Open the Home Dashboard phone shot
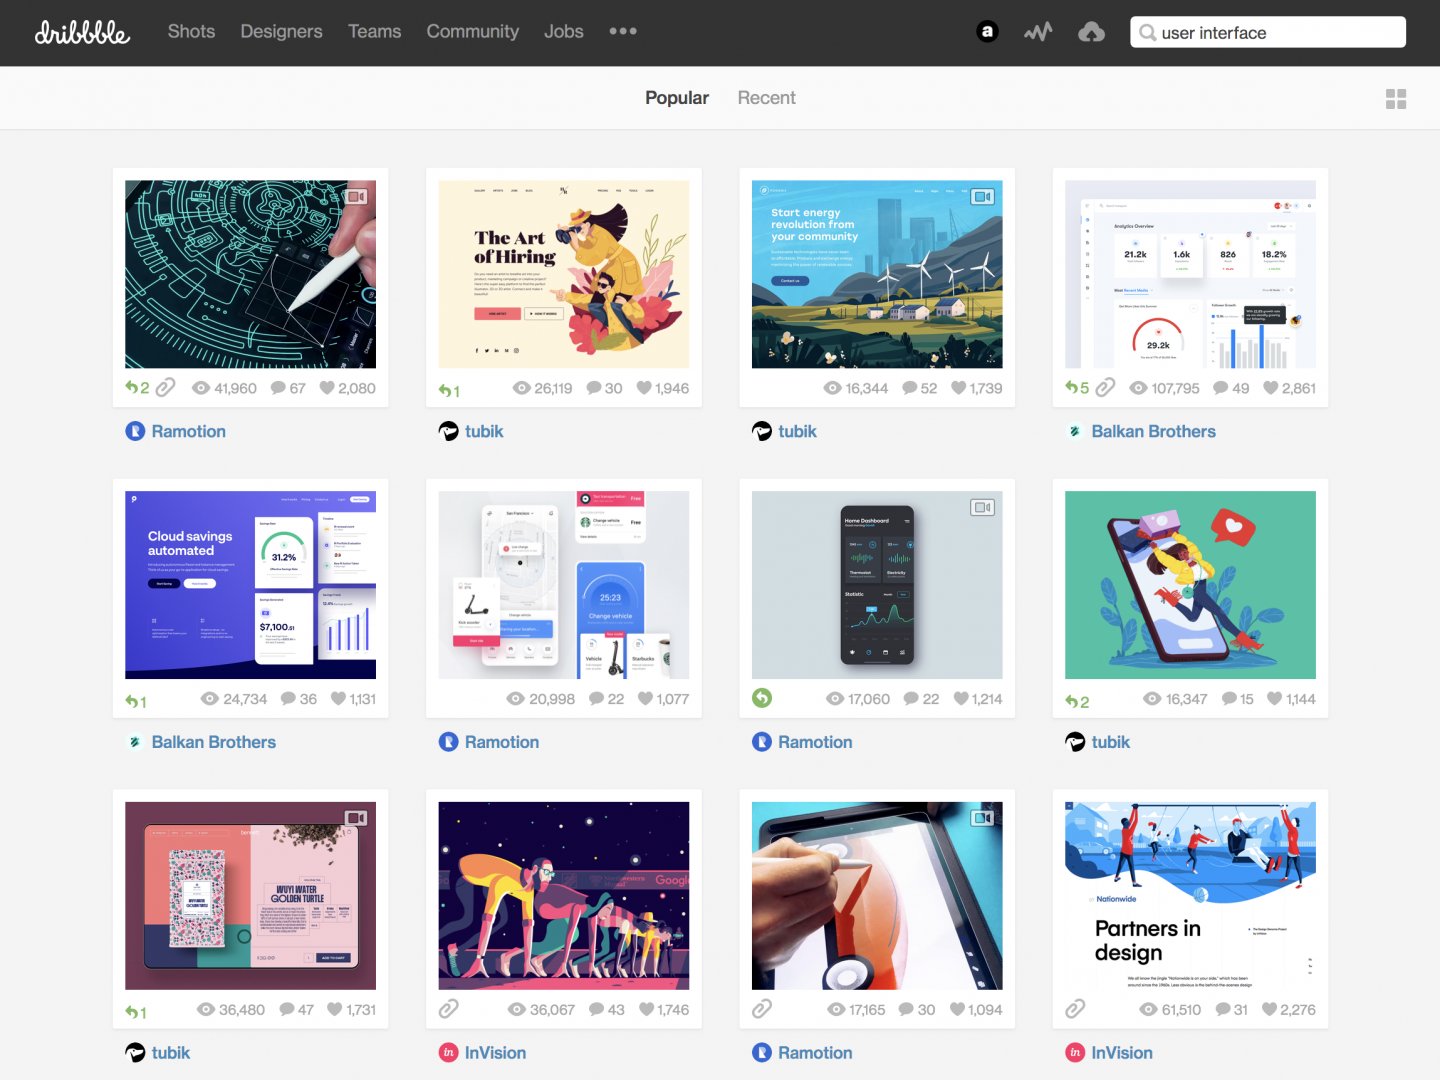The width and height of the screenshot is (1440, 1080). 877,585
